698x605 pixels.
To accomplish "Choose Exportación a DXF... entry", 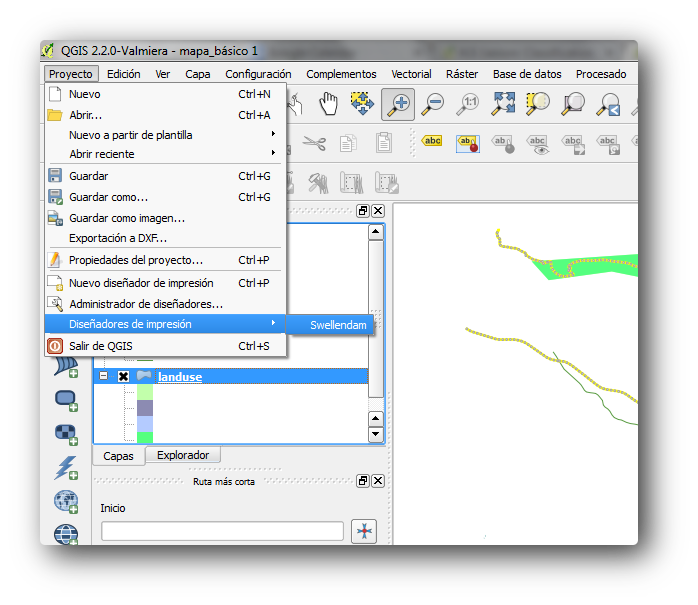I will pos(165,238).
